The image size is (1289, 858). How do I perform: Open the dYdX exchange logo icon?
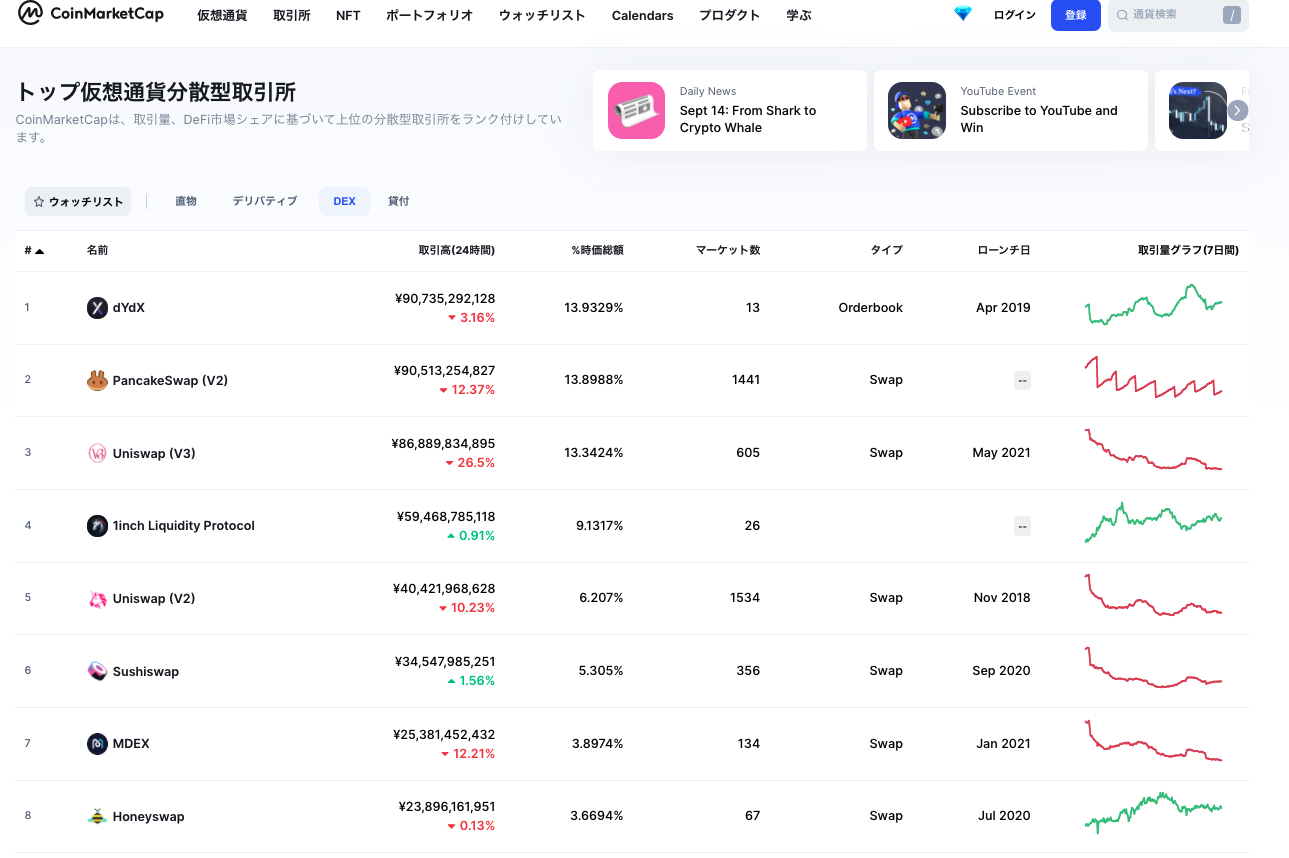pos(97,308)
